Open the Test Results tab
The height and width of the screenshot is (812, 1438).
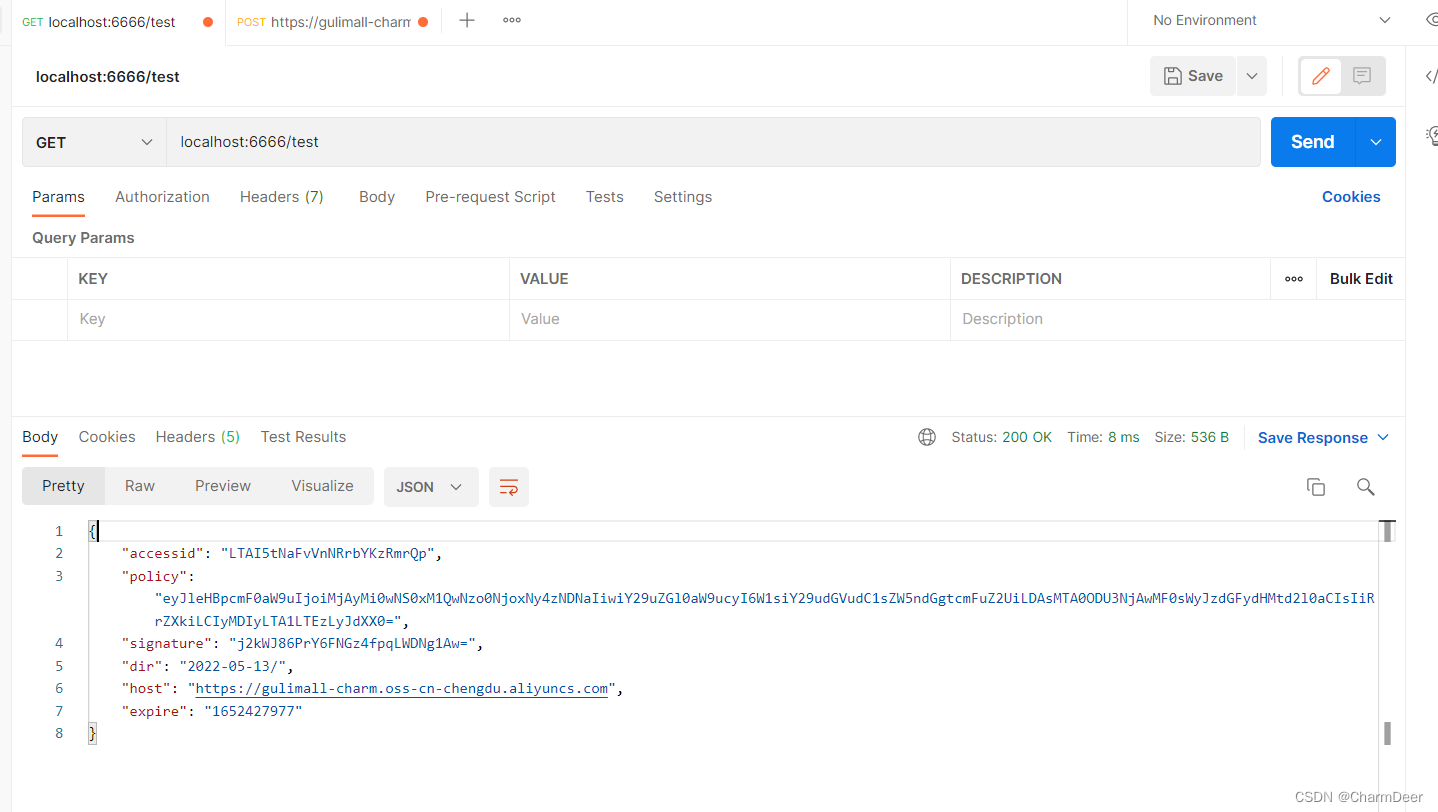pyautogui.click(x=303, y=437)
